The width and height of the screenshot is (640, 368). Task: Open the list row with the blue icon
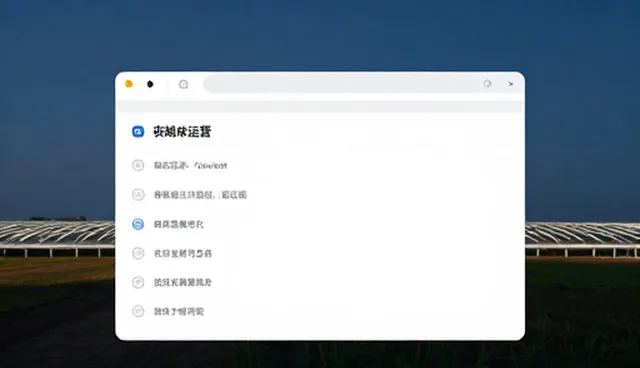178,224
